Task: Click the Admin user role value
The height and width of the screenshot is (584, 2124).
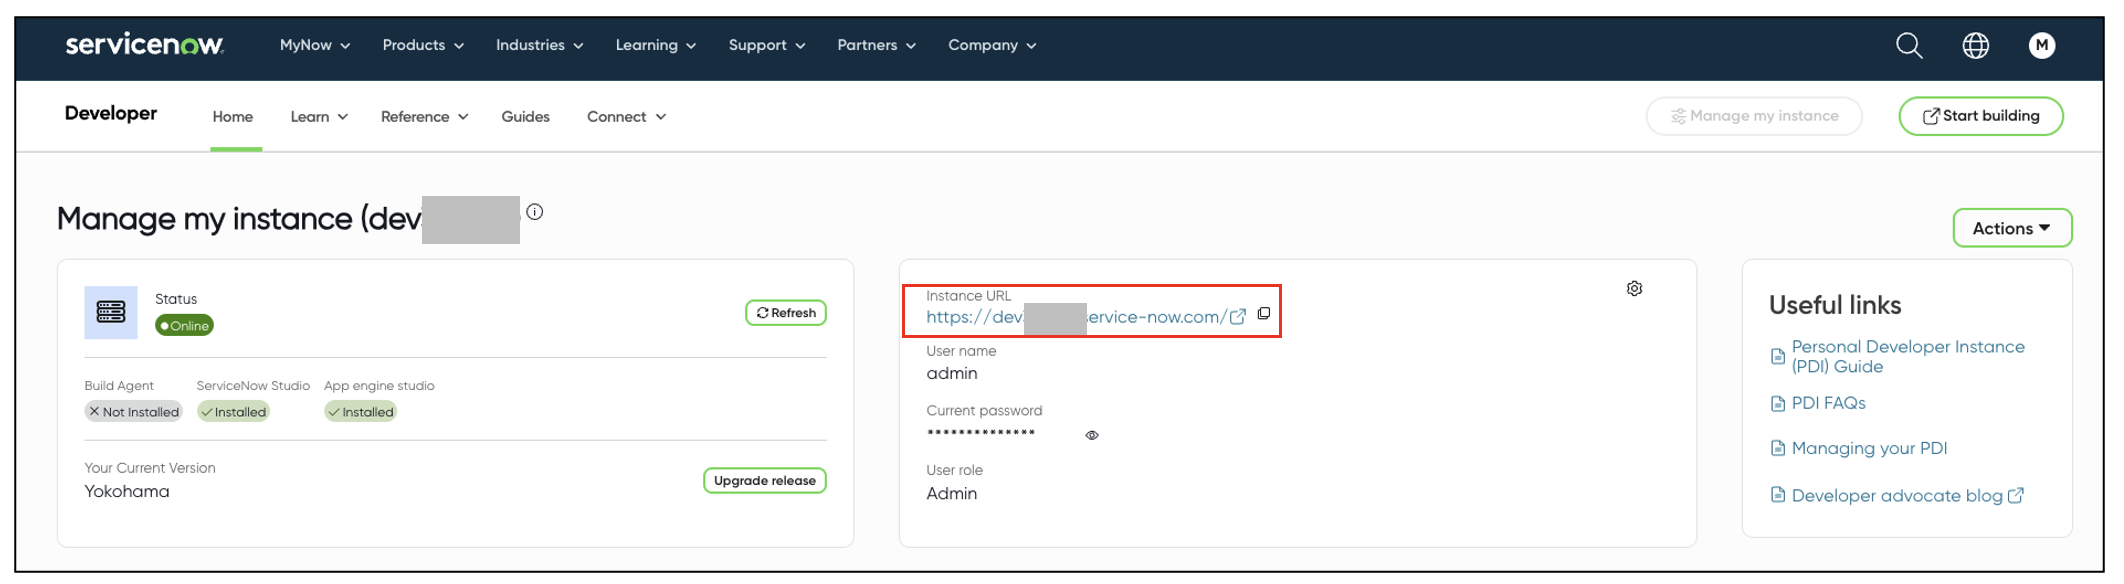Action: tap(952, 493)
